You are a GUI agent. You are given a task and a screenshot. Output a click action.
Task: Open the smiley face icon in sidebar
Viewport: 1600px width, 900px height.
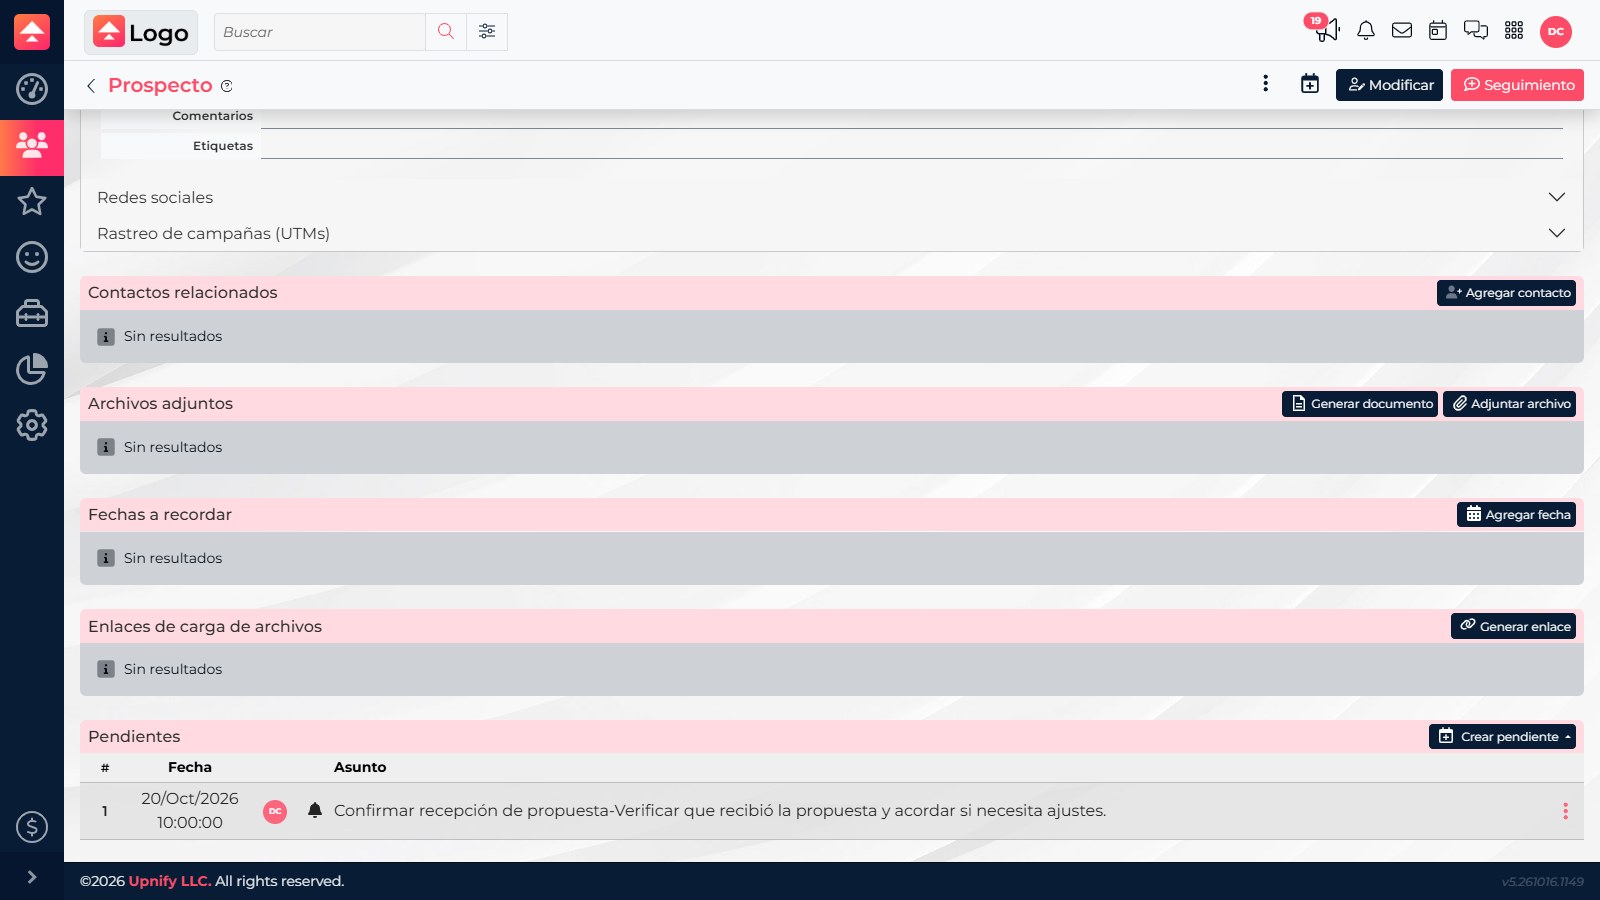coord(32,258)
